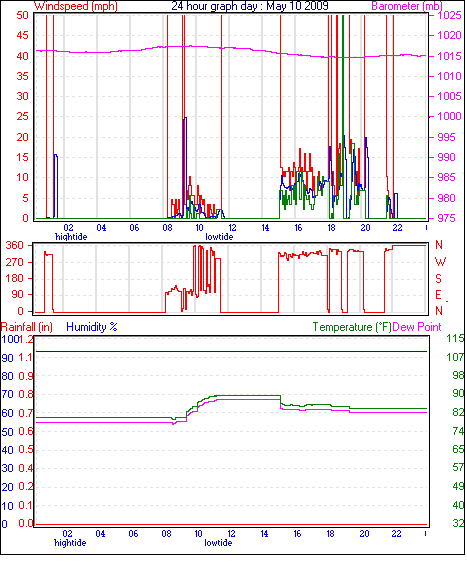Click the 1000 barometer axis value
This screenshot has width=467, height=566.
(449, 116)
